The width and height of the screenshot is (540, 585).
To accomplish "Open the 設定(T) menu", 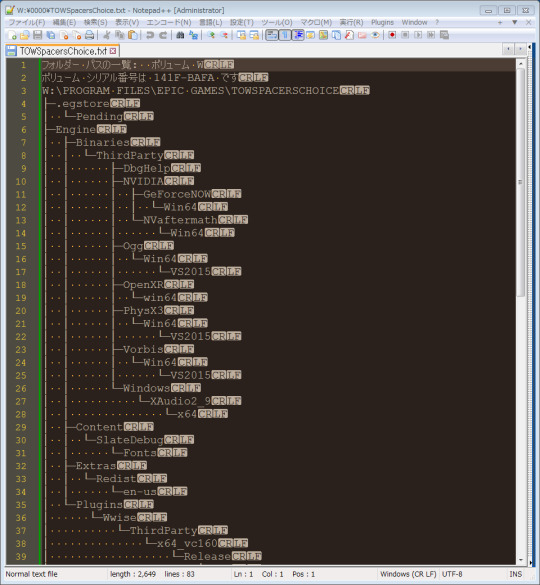I will point(241,22).
